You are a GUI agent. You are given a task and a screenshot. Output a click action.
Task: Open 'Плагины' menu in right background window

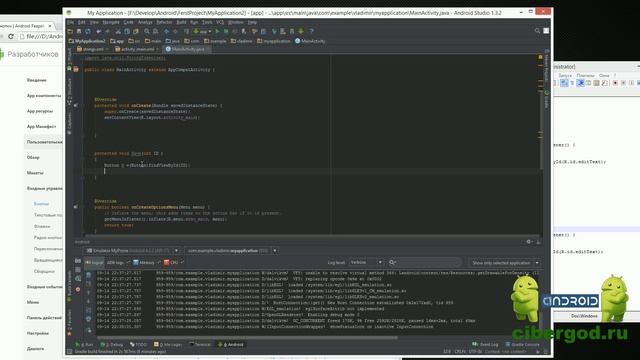tap(585, 76)
